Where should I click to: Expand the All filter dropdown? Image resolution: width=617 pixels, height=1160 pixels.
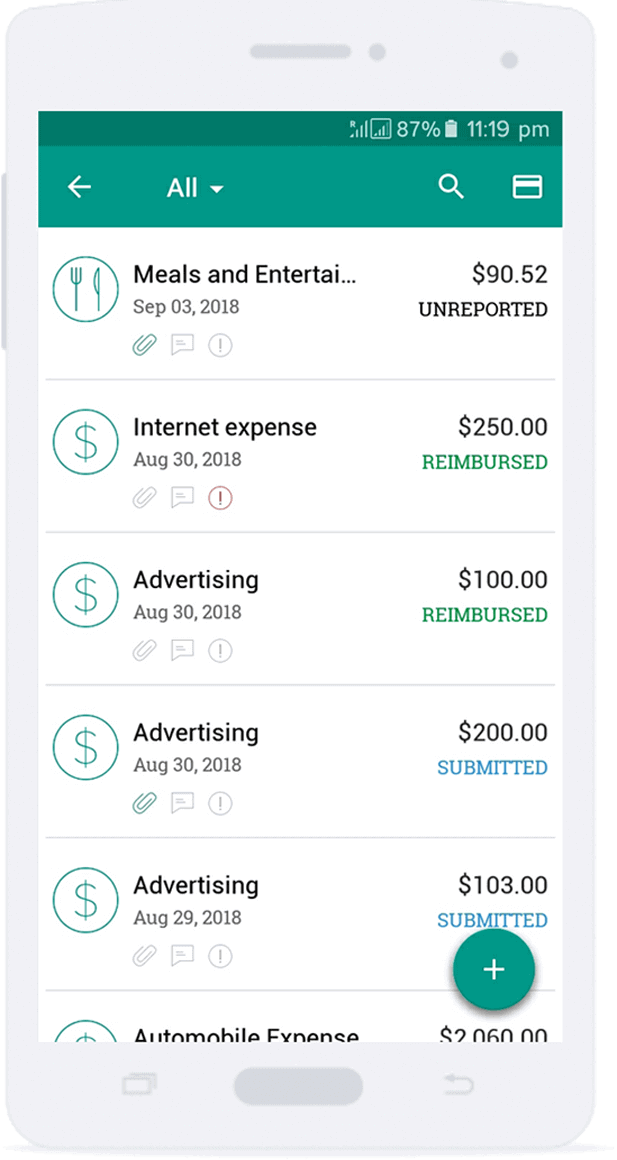click(195, 188)
